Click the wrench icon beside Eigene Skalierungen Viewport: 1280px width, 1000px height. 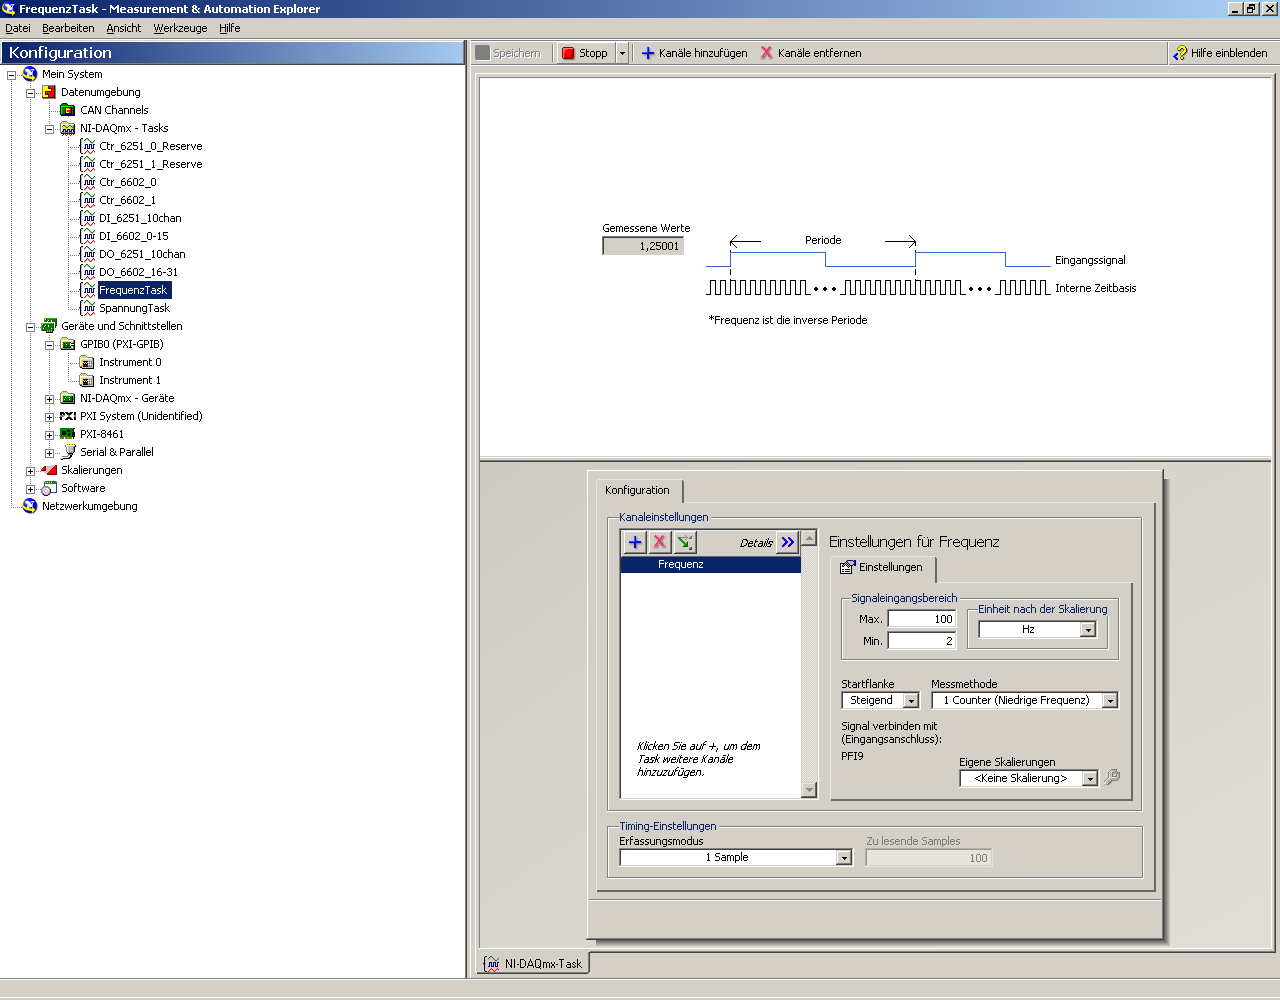click(1112, 777)
